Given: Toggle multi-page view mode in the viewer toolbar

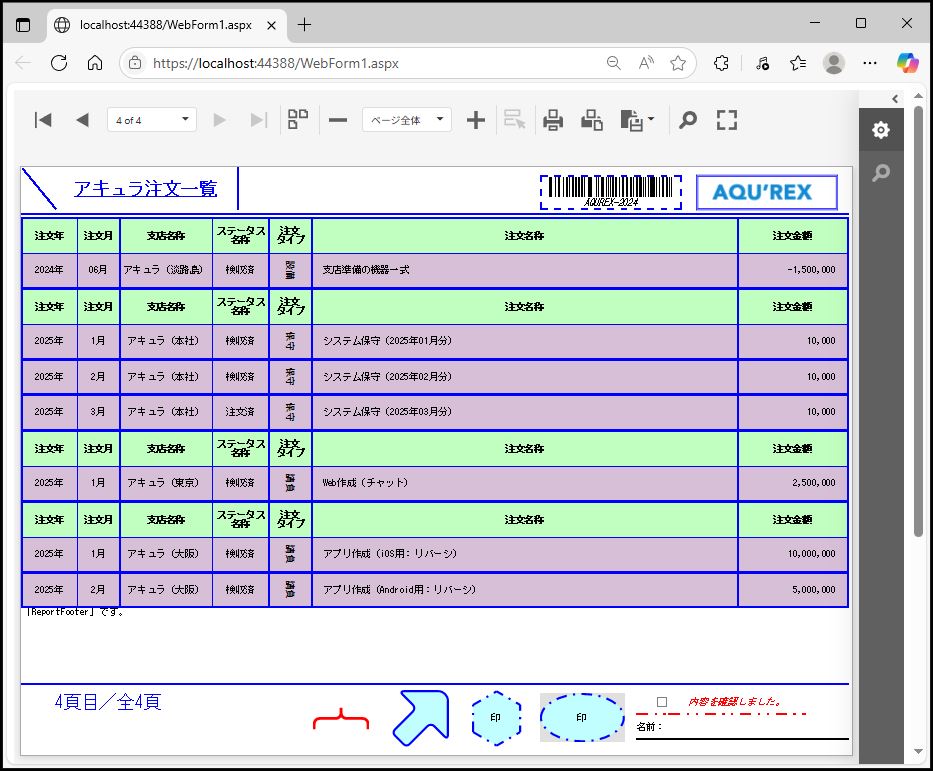Looking at the screenshot, I should [298, 120].
